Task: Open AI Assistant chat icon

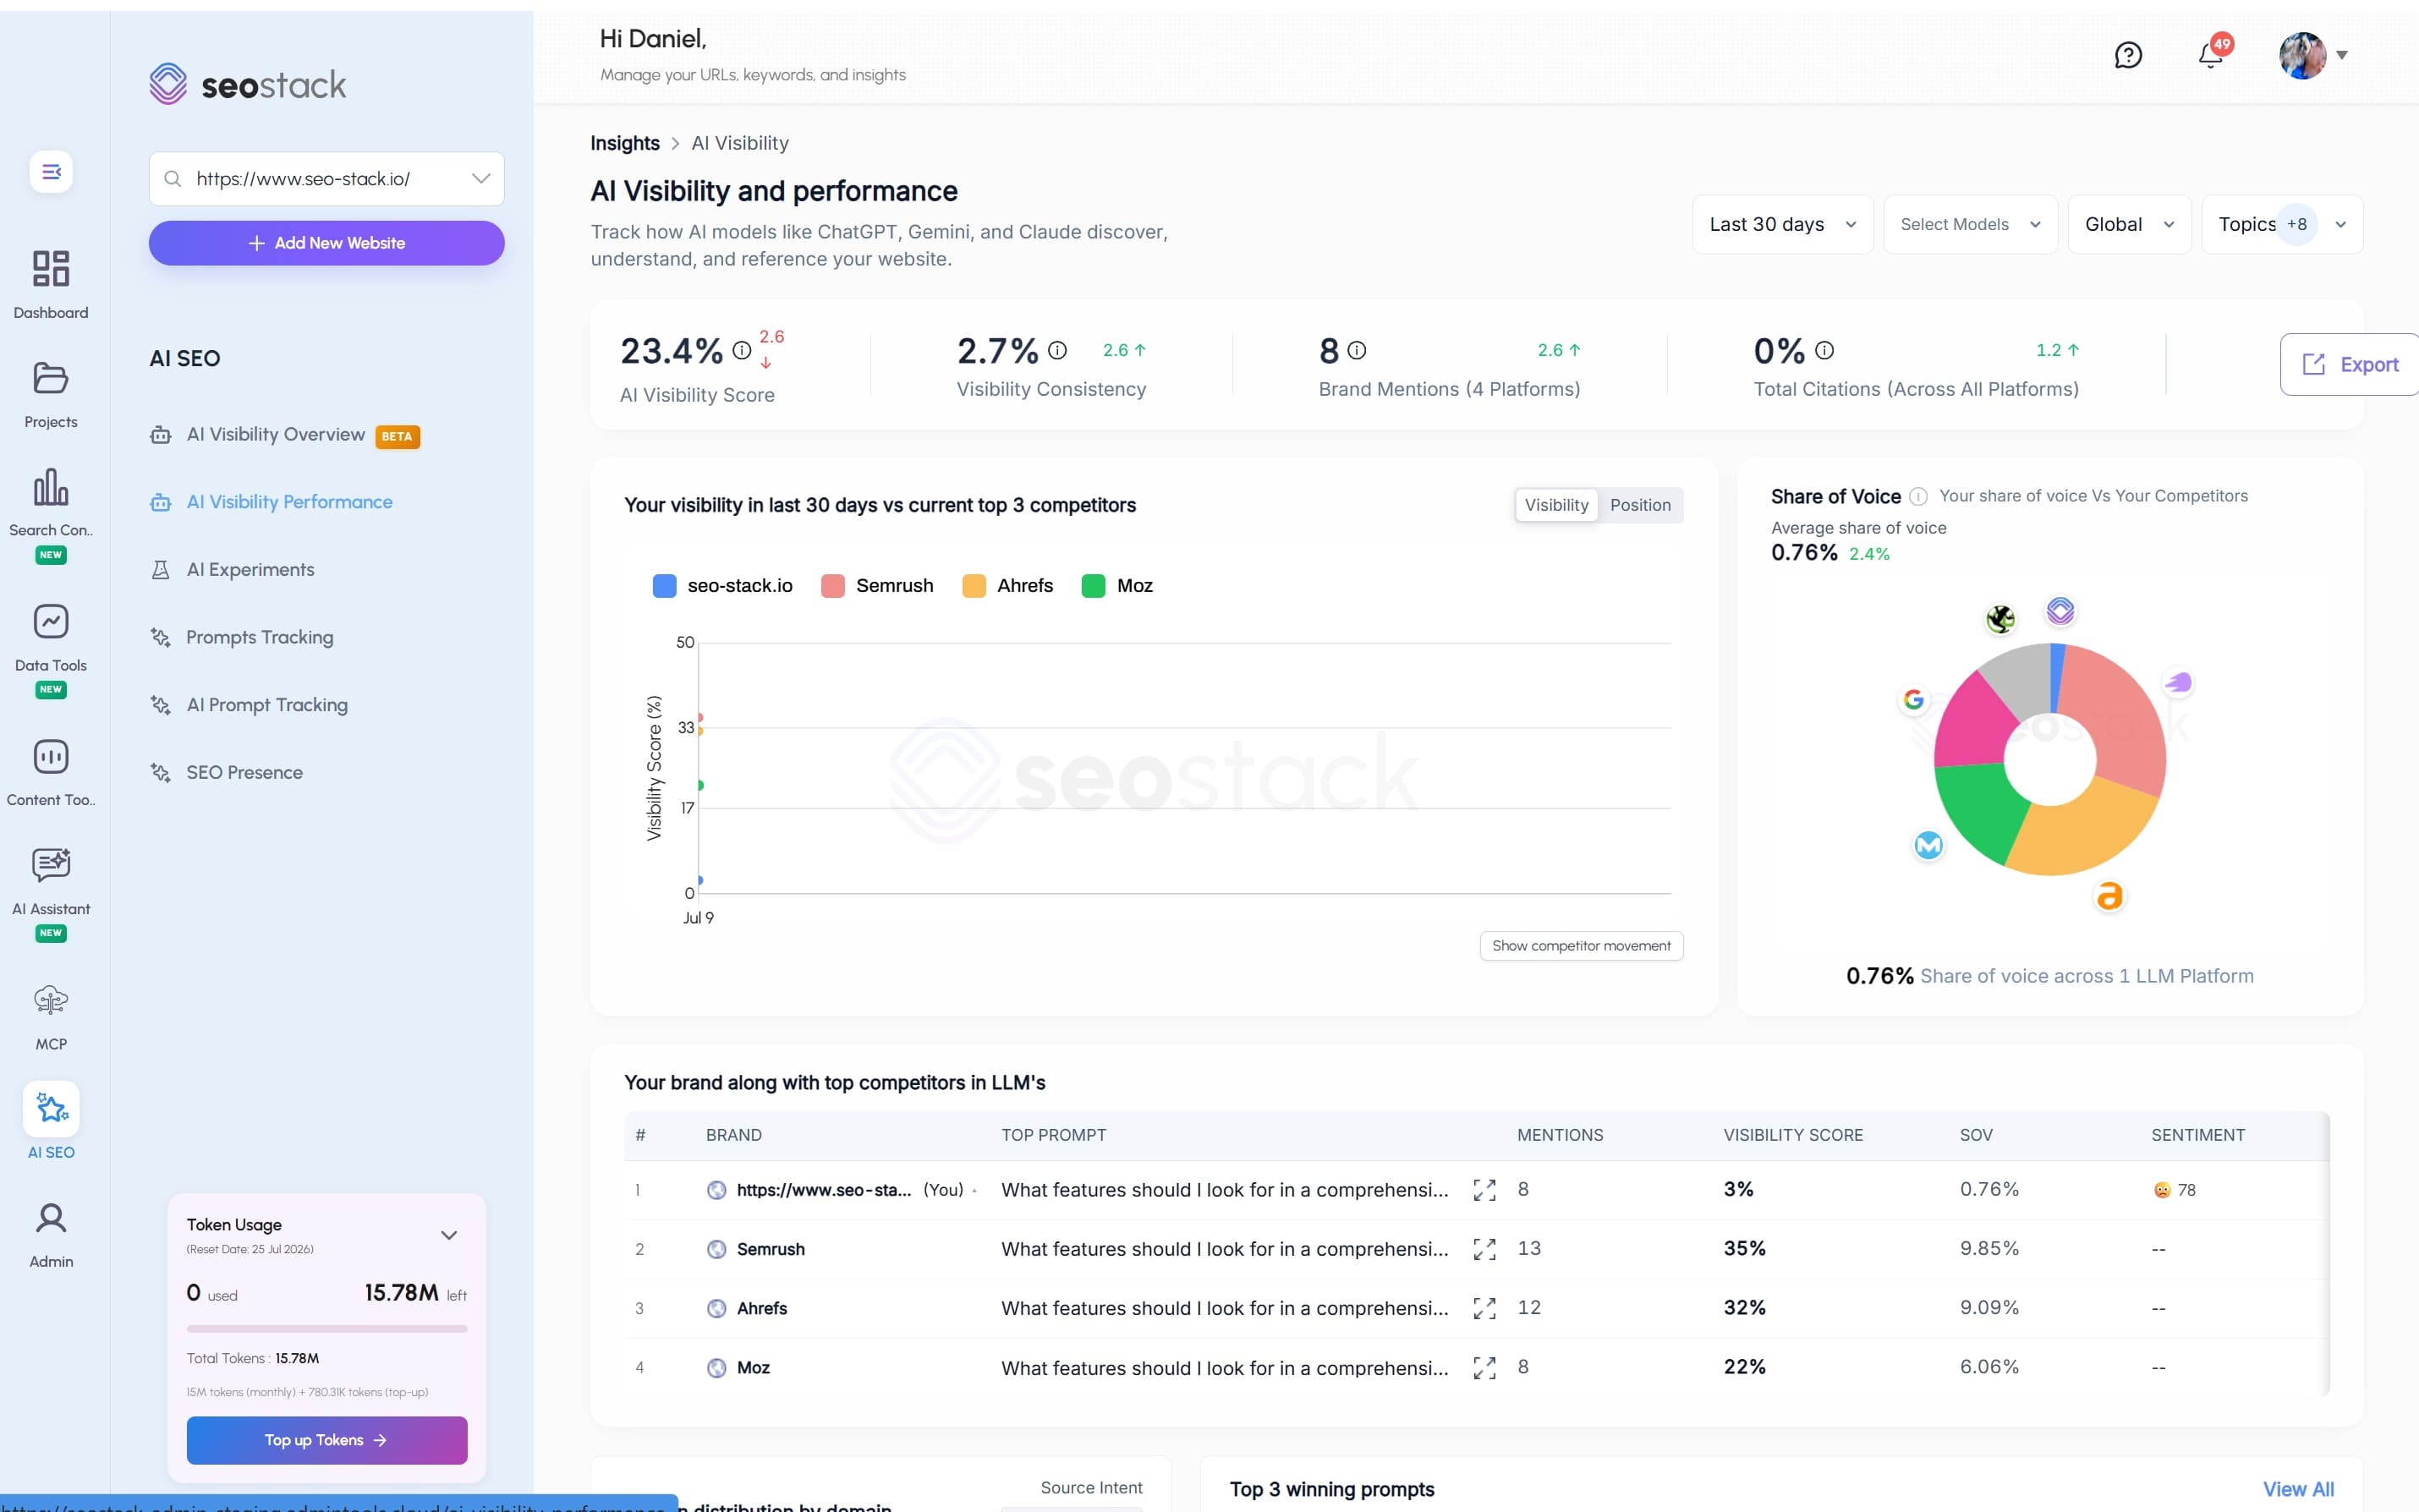Action: point(51,864)
